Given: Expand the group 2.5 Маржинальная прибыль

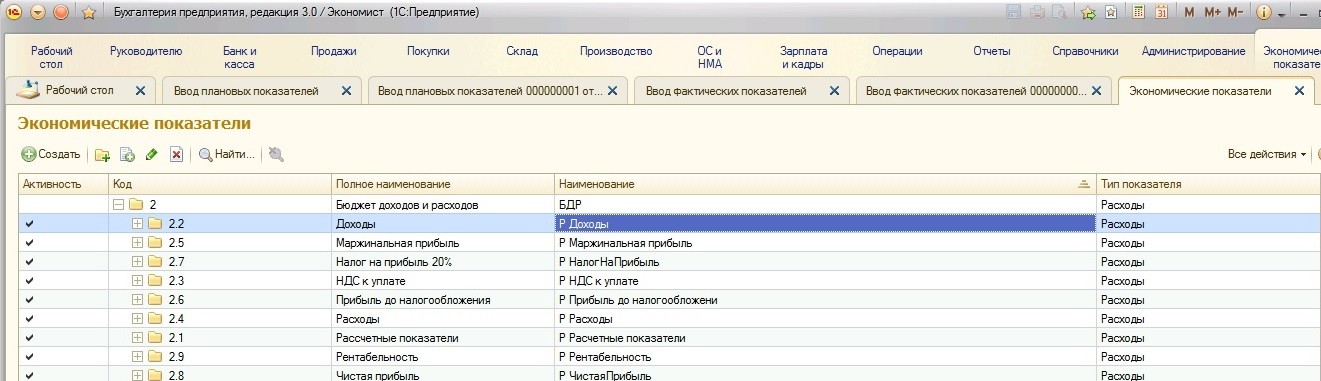Looking at the screenshot, I should (x=138, y=243).
